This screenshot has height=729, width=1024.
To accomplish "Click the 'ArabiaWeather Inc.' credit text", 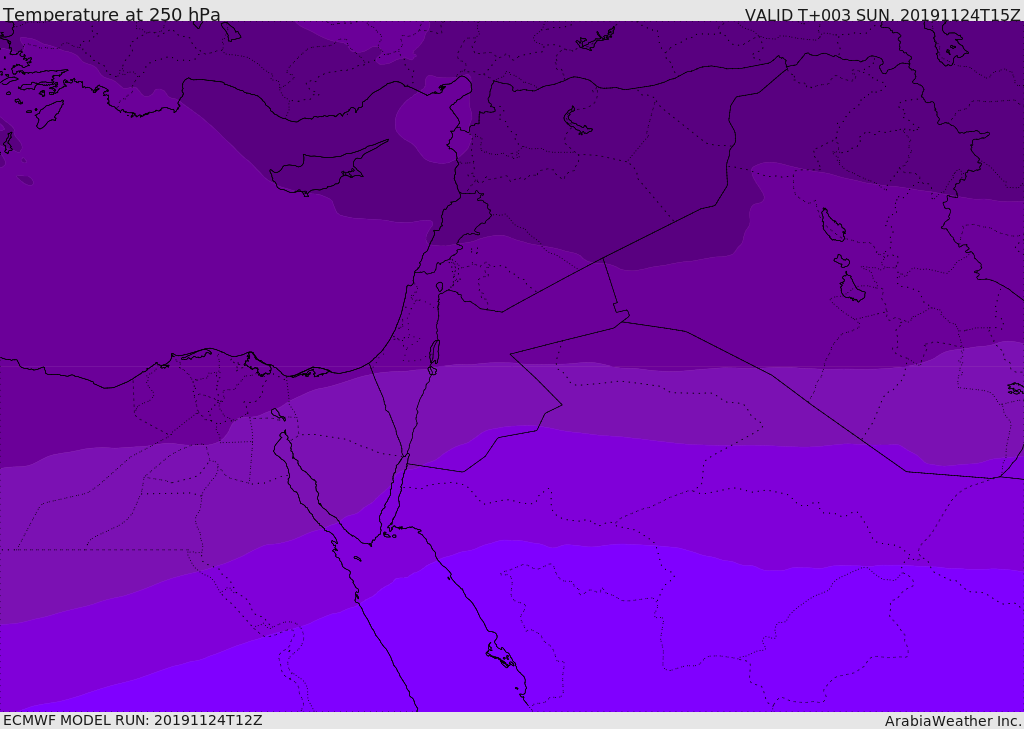I will [x=953, y=721].
